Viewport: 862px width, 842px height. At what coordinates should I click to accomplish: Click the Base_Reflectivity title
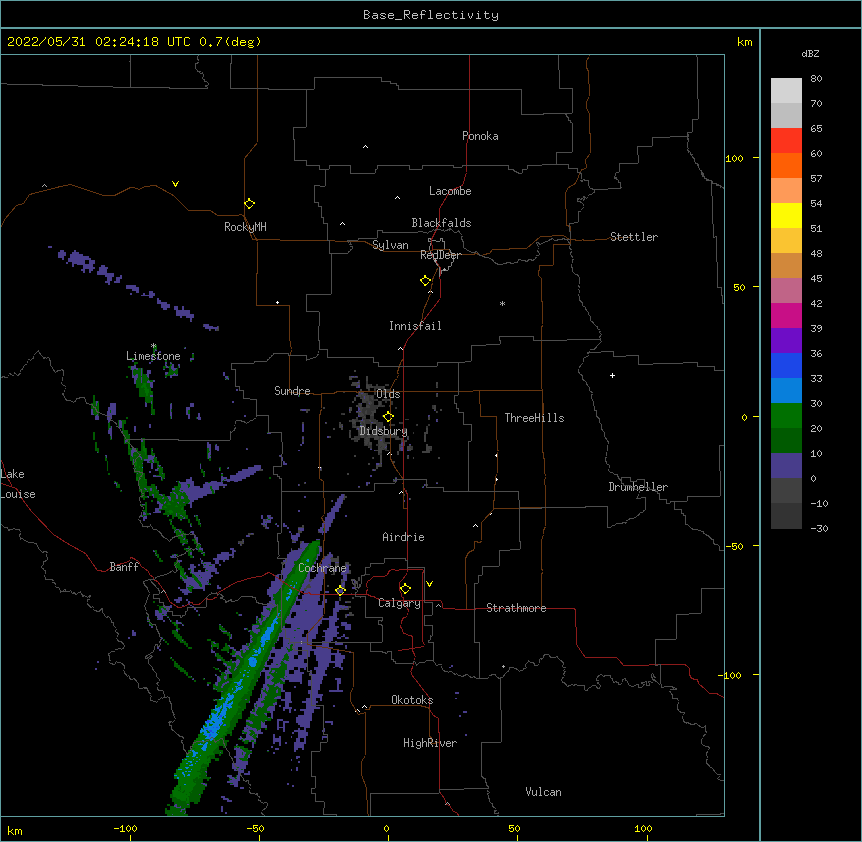(x=431, y=15)
